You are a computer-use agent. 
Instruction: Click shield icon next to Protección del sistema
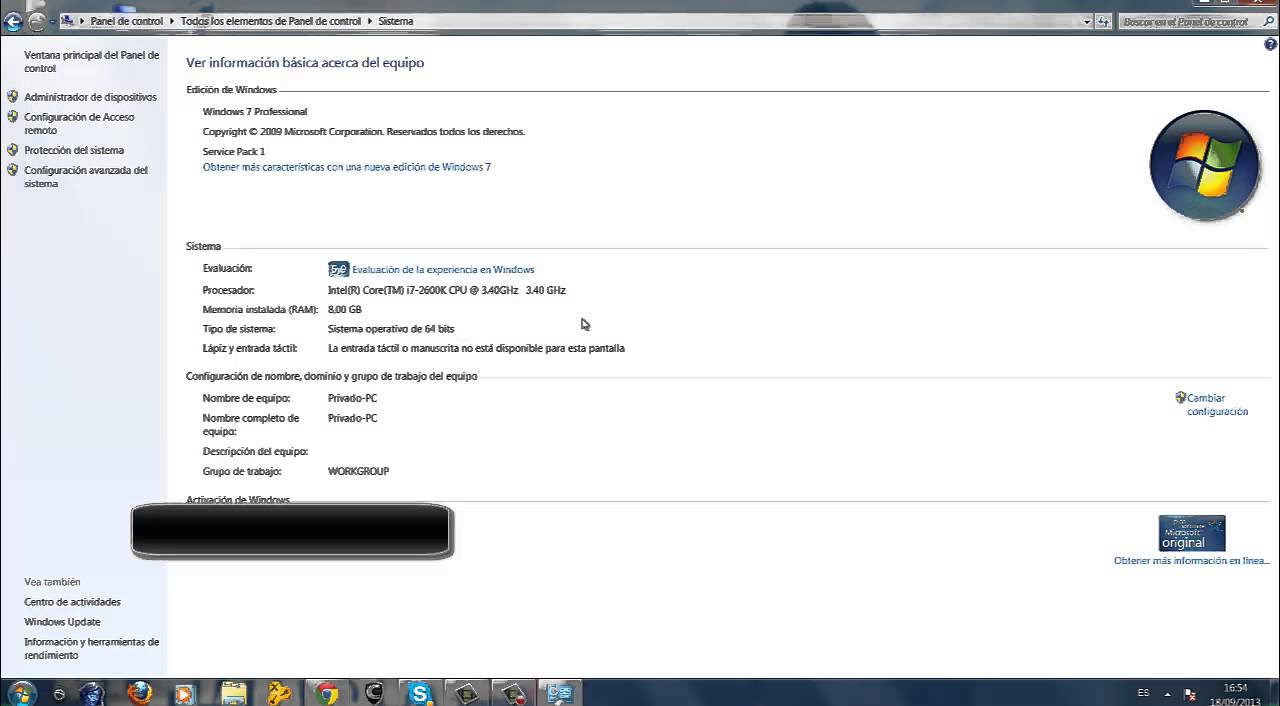pyautogui.click(x=12, y=150)
